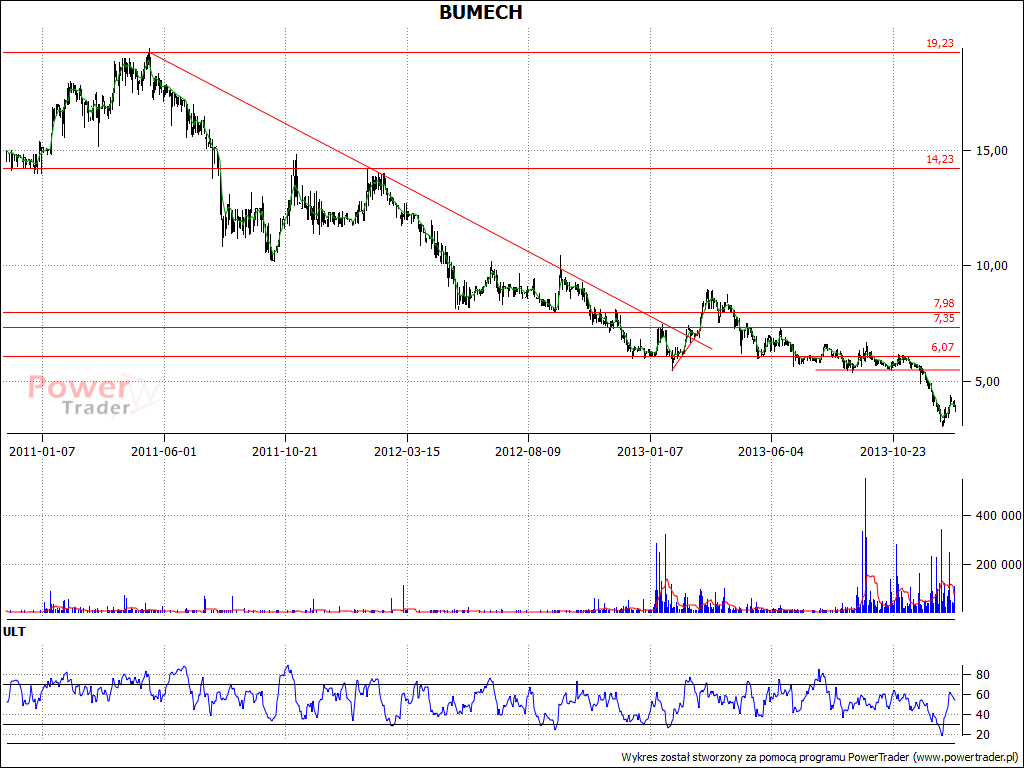Select the 6,07 support level label

click(942, 347)
